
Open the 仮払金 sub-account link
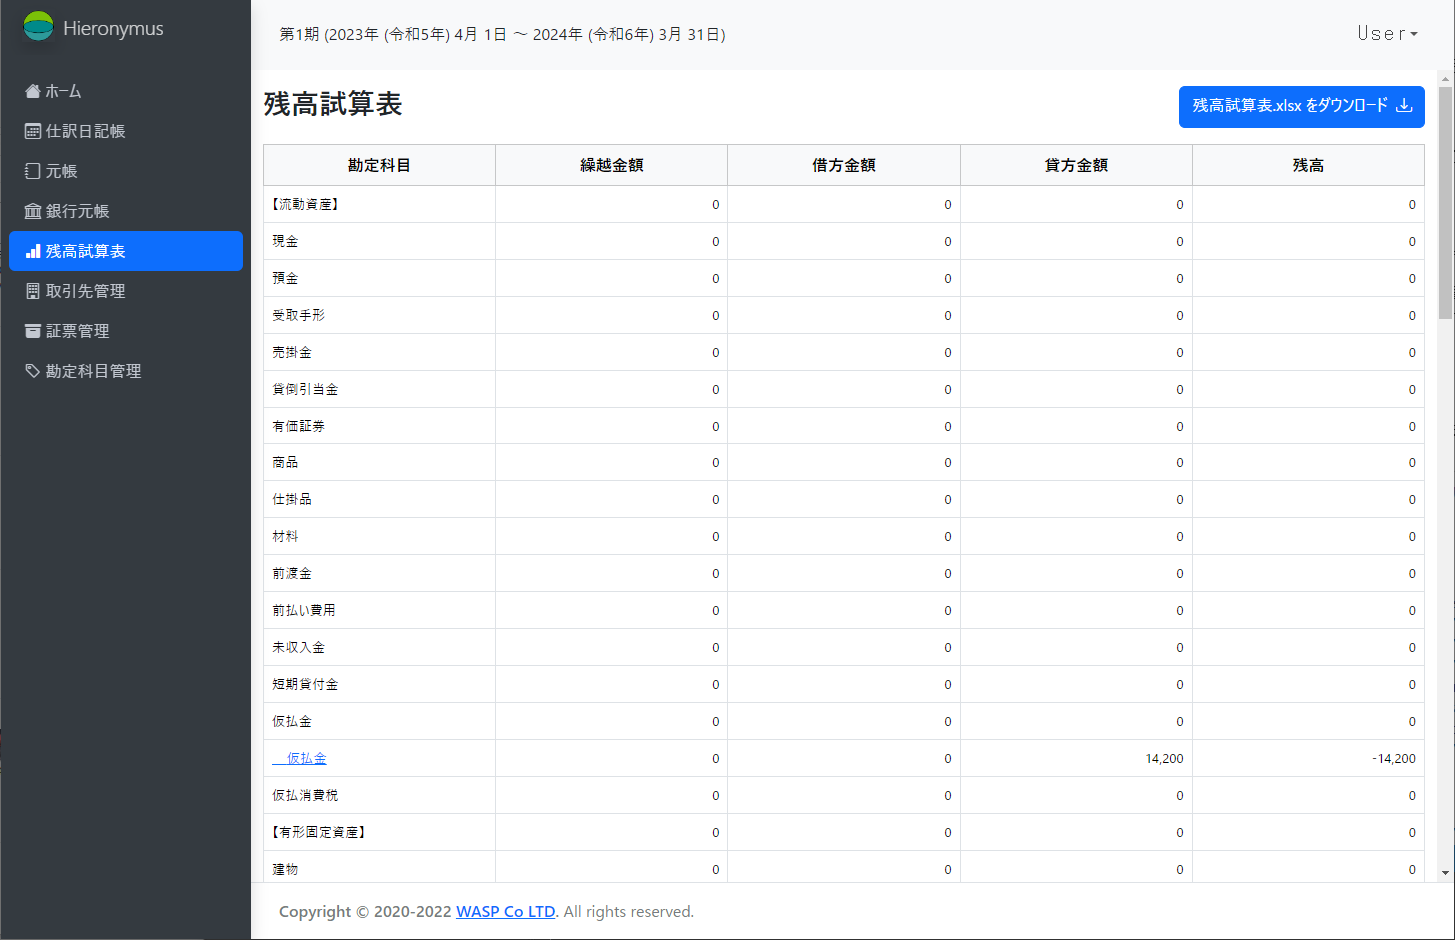pos(300,758)
